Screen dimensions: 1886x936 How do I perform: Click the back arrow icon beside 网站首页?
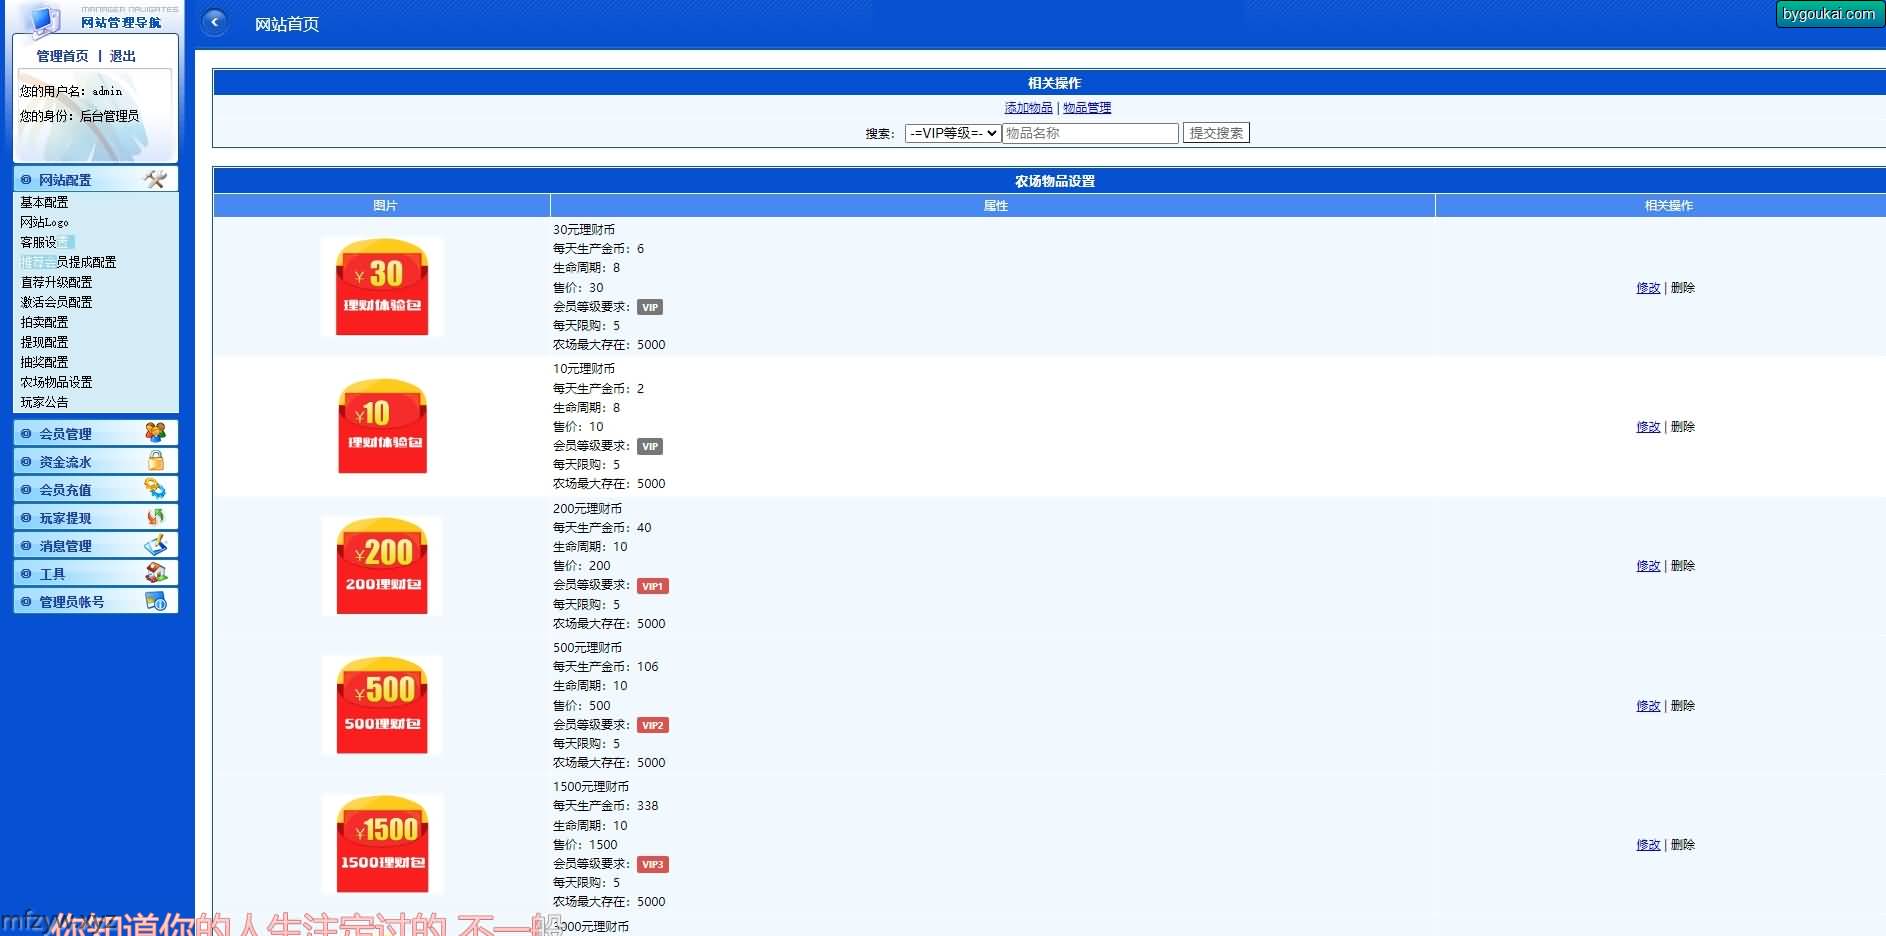click(x=214, y=22)
